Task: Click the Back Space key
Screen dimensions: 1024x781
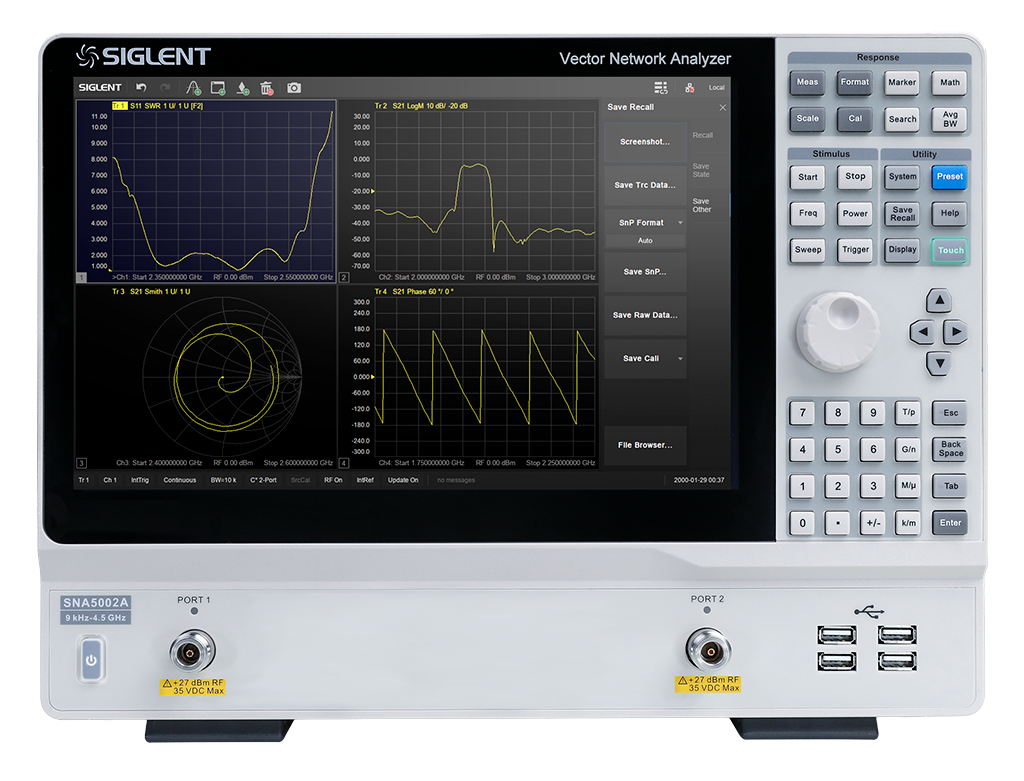Action: pos(950,449)
